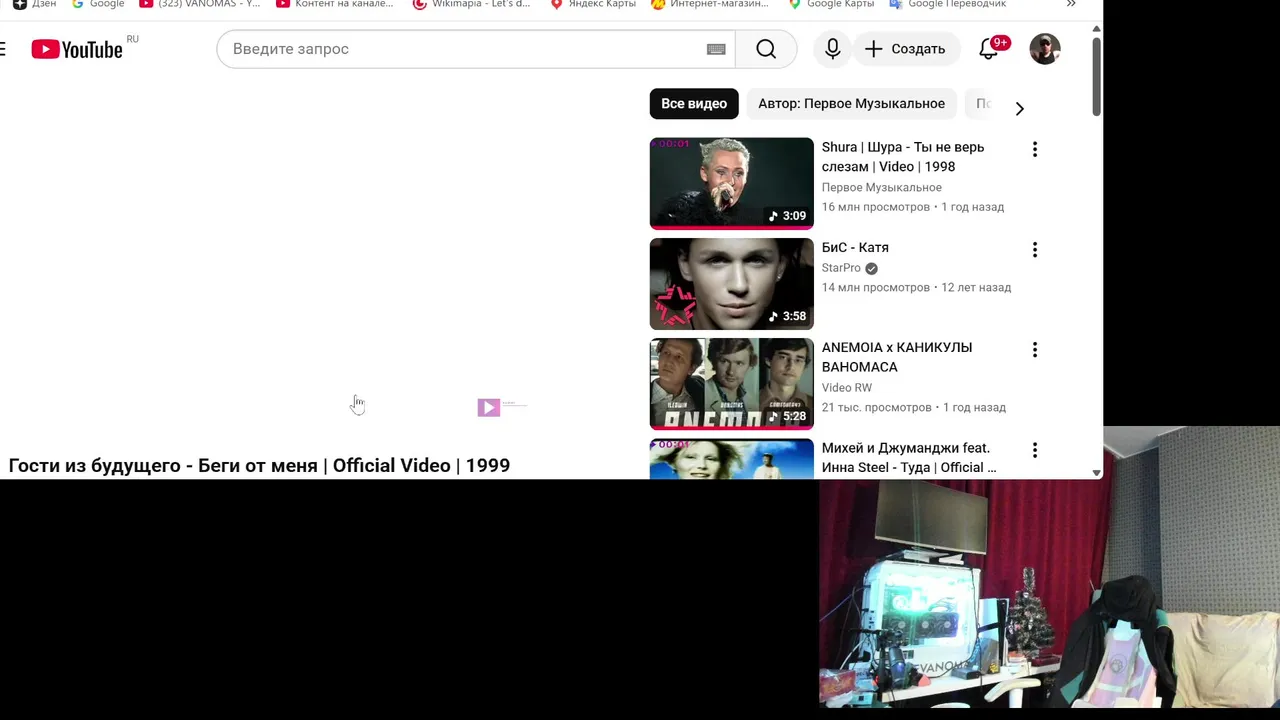Open video title Михей и Джуманджи feat. Инна Steel
Screen dimensions: 1280x720
click(x=909, y=458)
